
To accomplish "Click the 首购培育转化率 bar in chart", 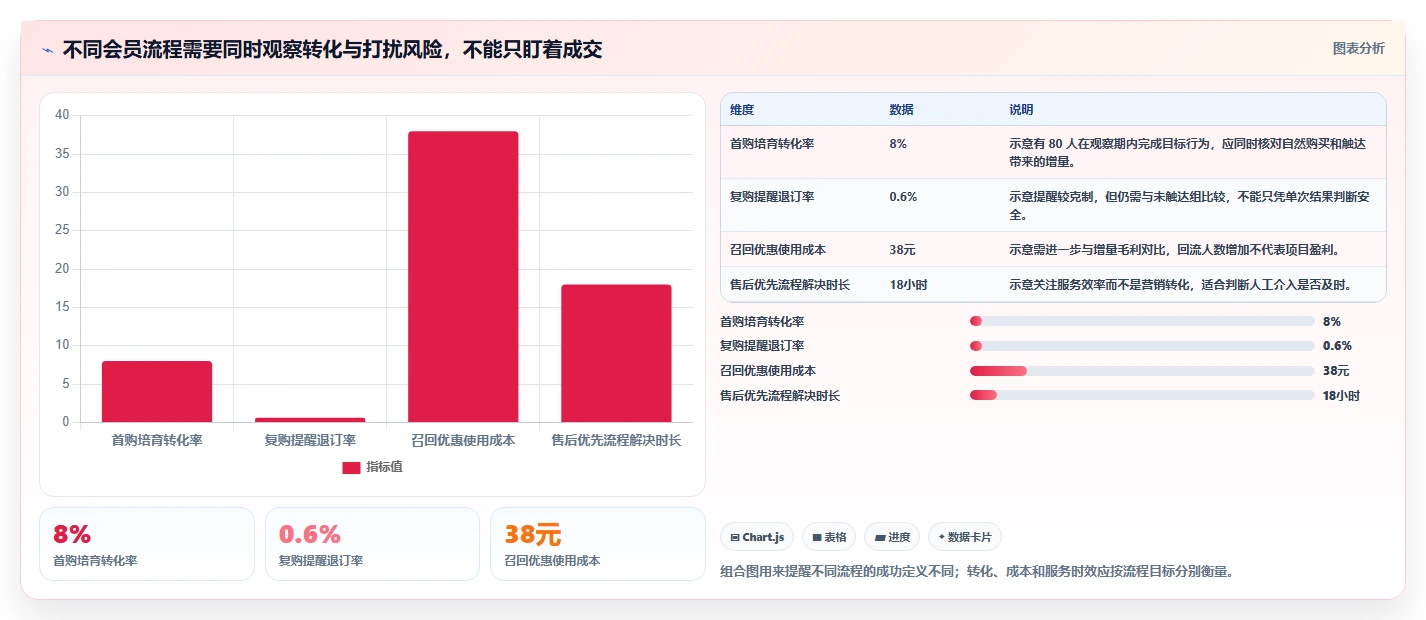I will (157, 391).
